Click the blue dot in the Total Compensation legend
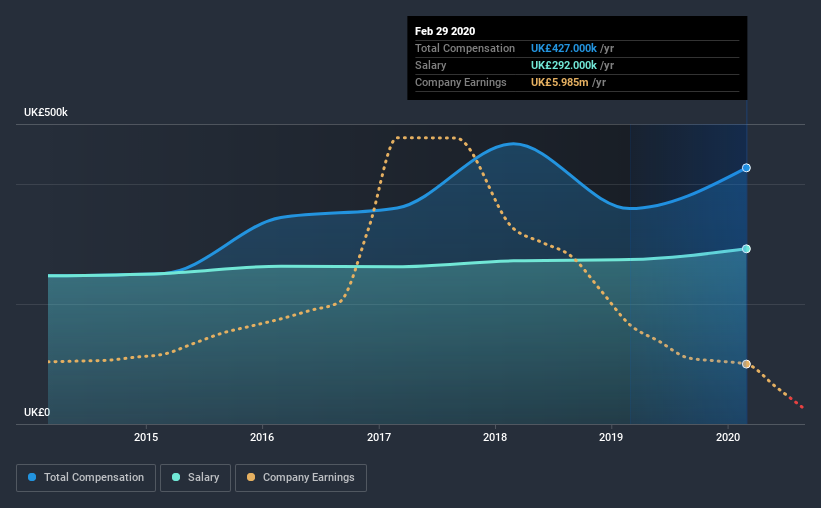821x508 pixels. pyautogui.click(x=32, y=477)
